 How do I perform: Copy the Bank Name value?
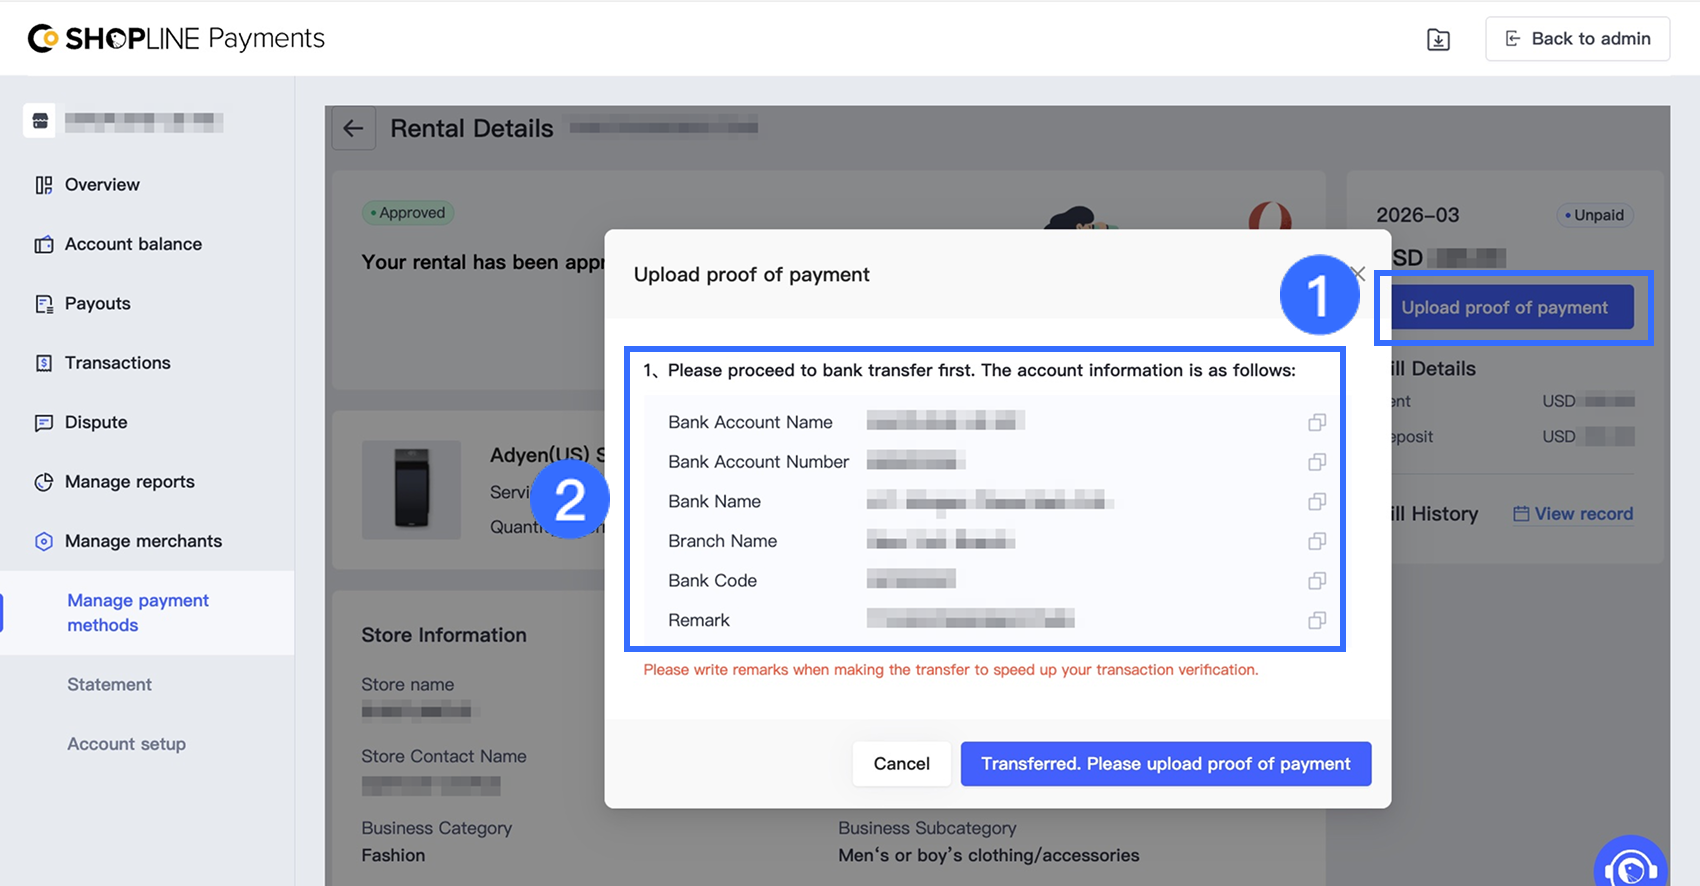tap(1317, 501)
